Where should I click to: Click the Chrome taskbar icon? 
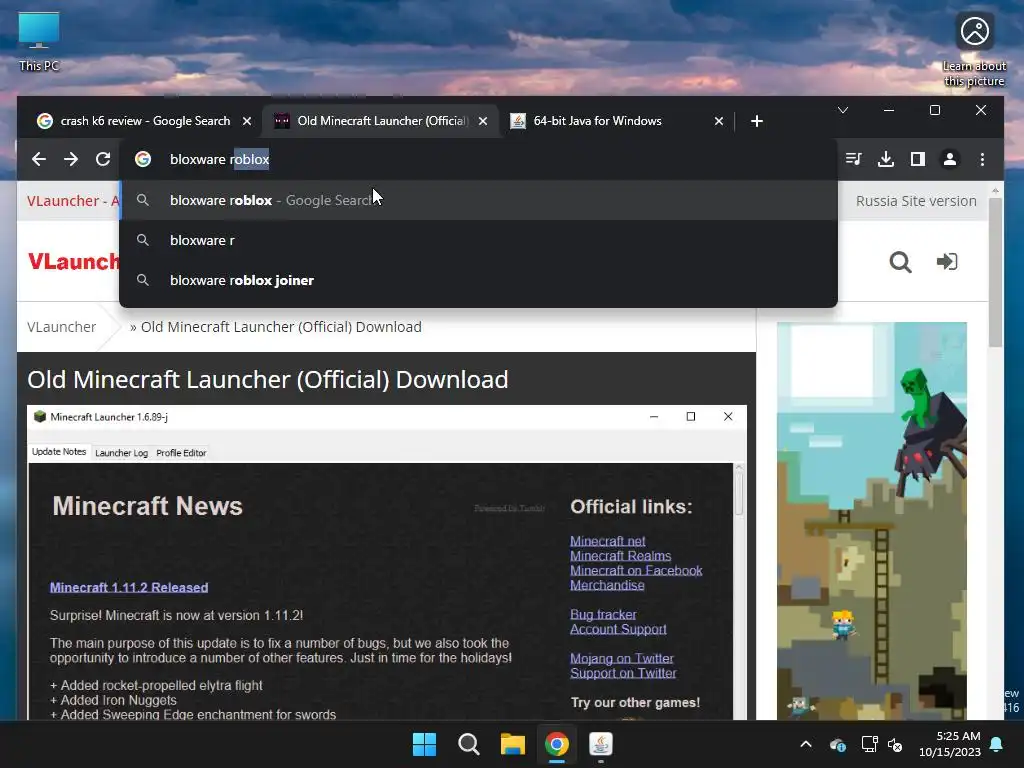pos(556,744)
